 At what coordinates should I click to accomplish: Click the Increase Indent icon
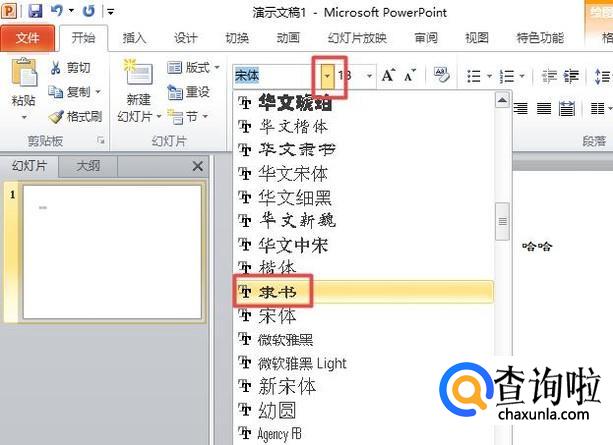pos(571,76)
